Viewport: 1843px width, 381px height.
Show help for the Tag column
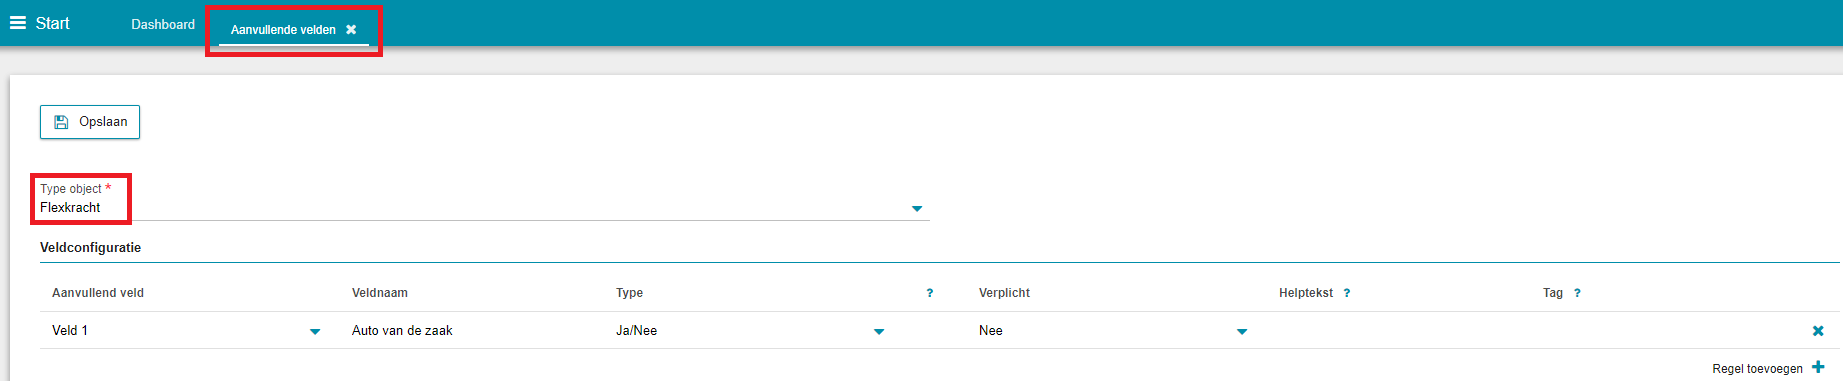[x=1577, y=293]
